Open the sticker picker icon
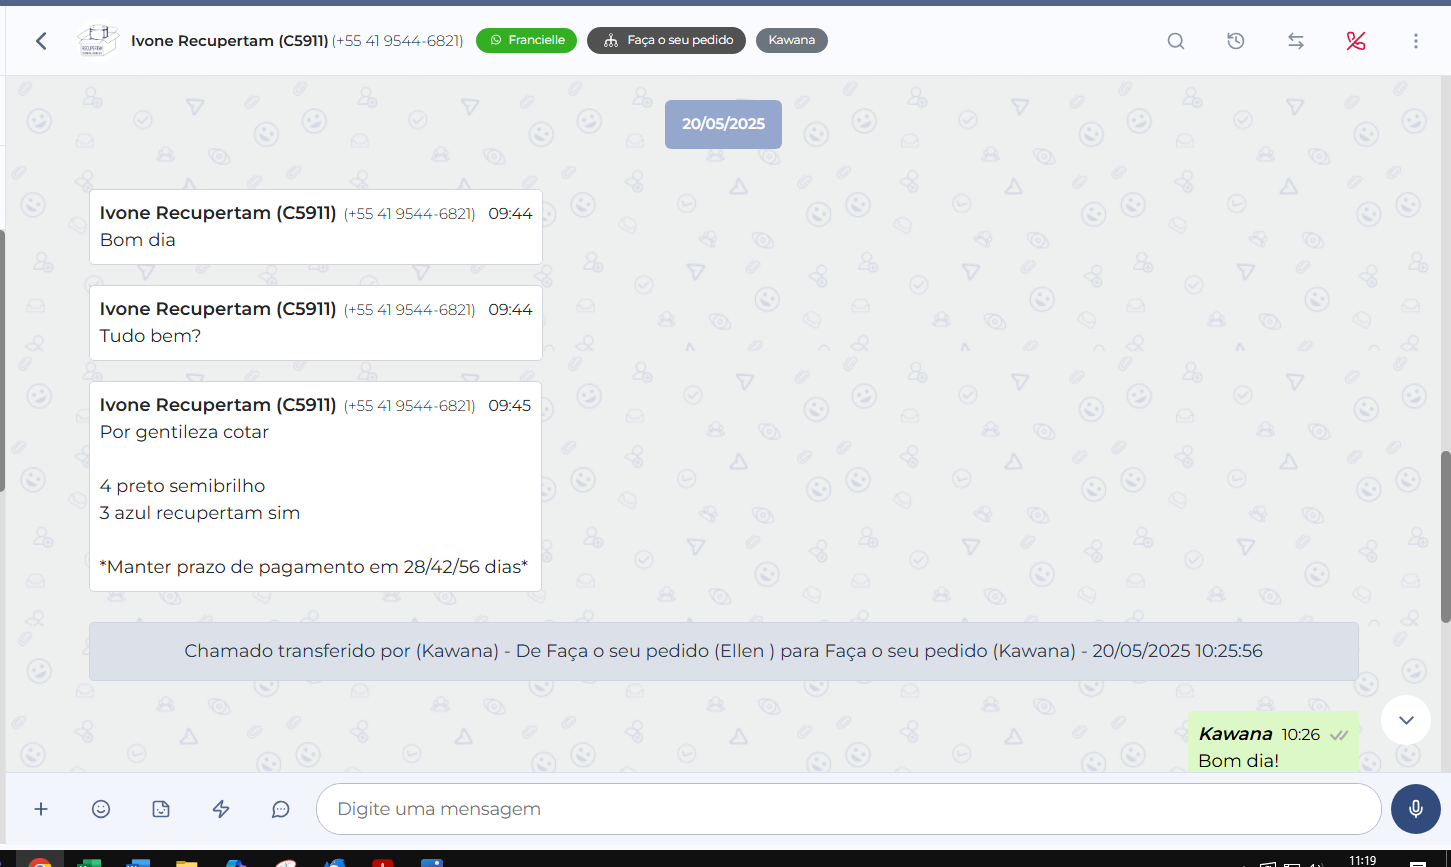The width and height of the screenshot is (1451, 867). (x=161, y=809)
